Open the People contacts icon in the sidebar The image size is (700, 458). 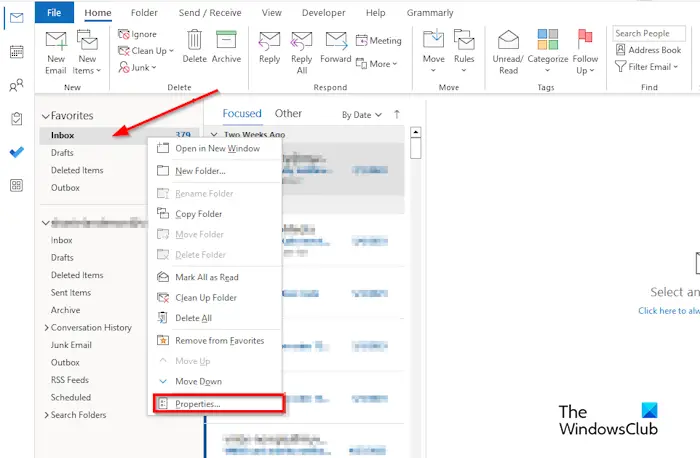(17, 85)
